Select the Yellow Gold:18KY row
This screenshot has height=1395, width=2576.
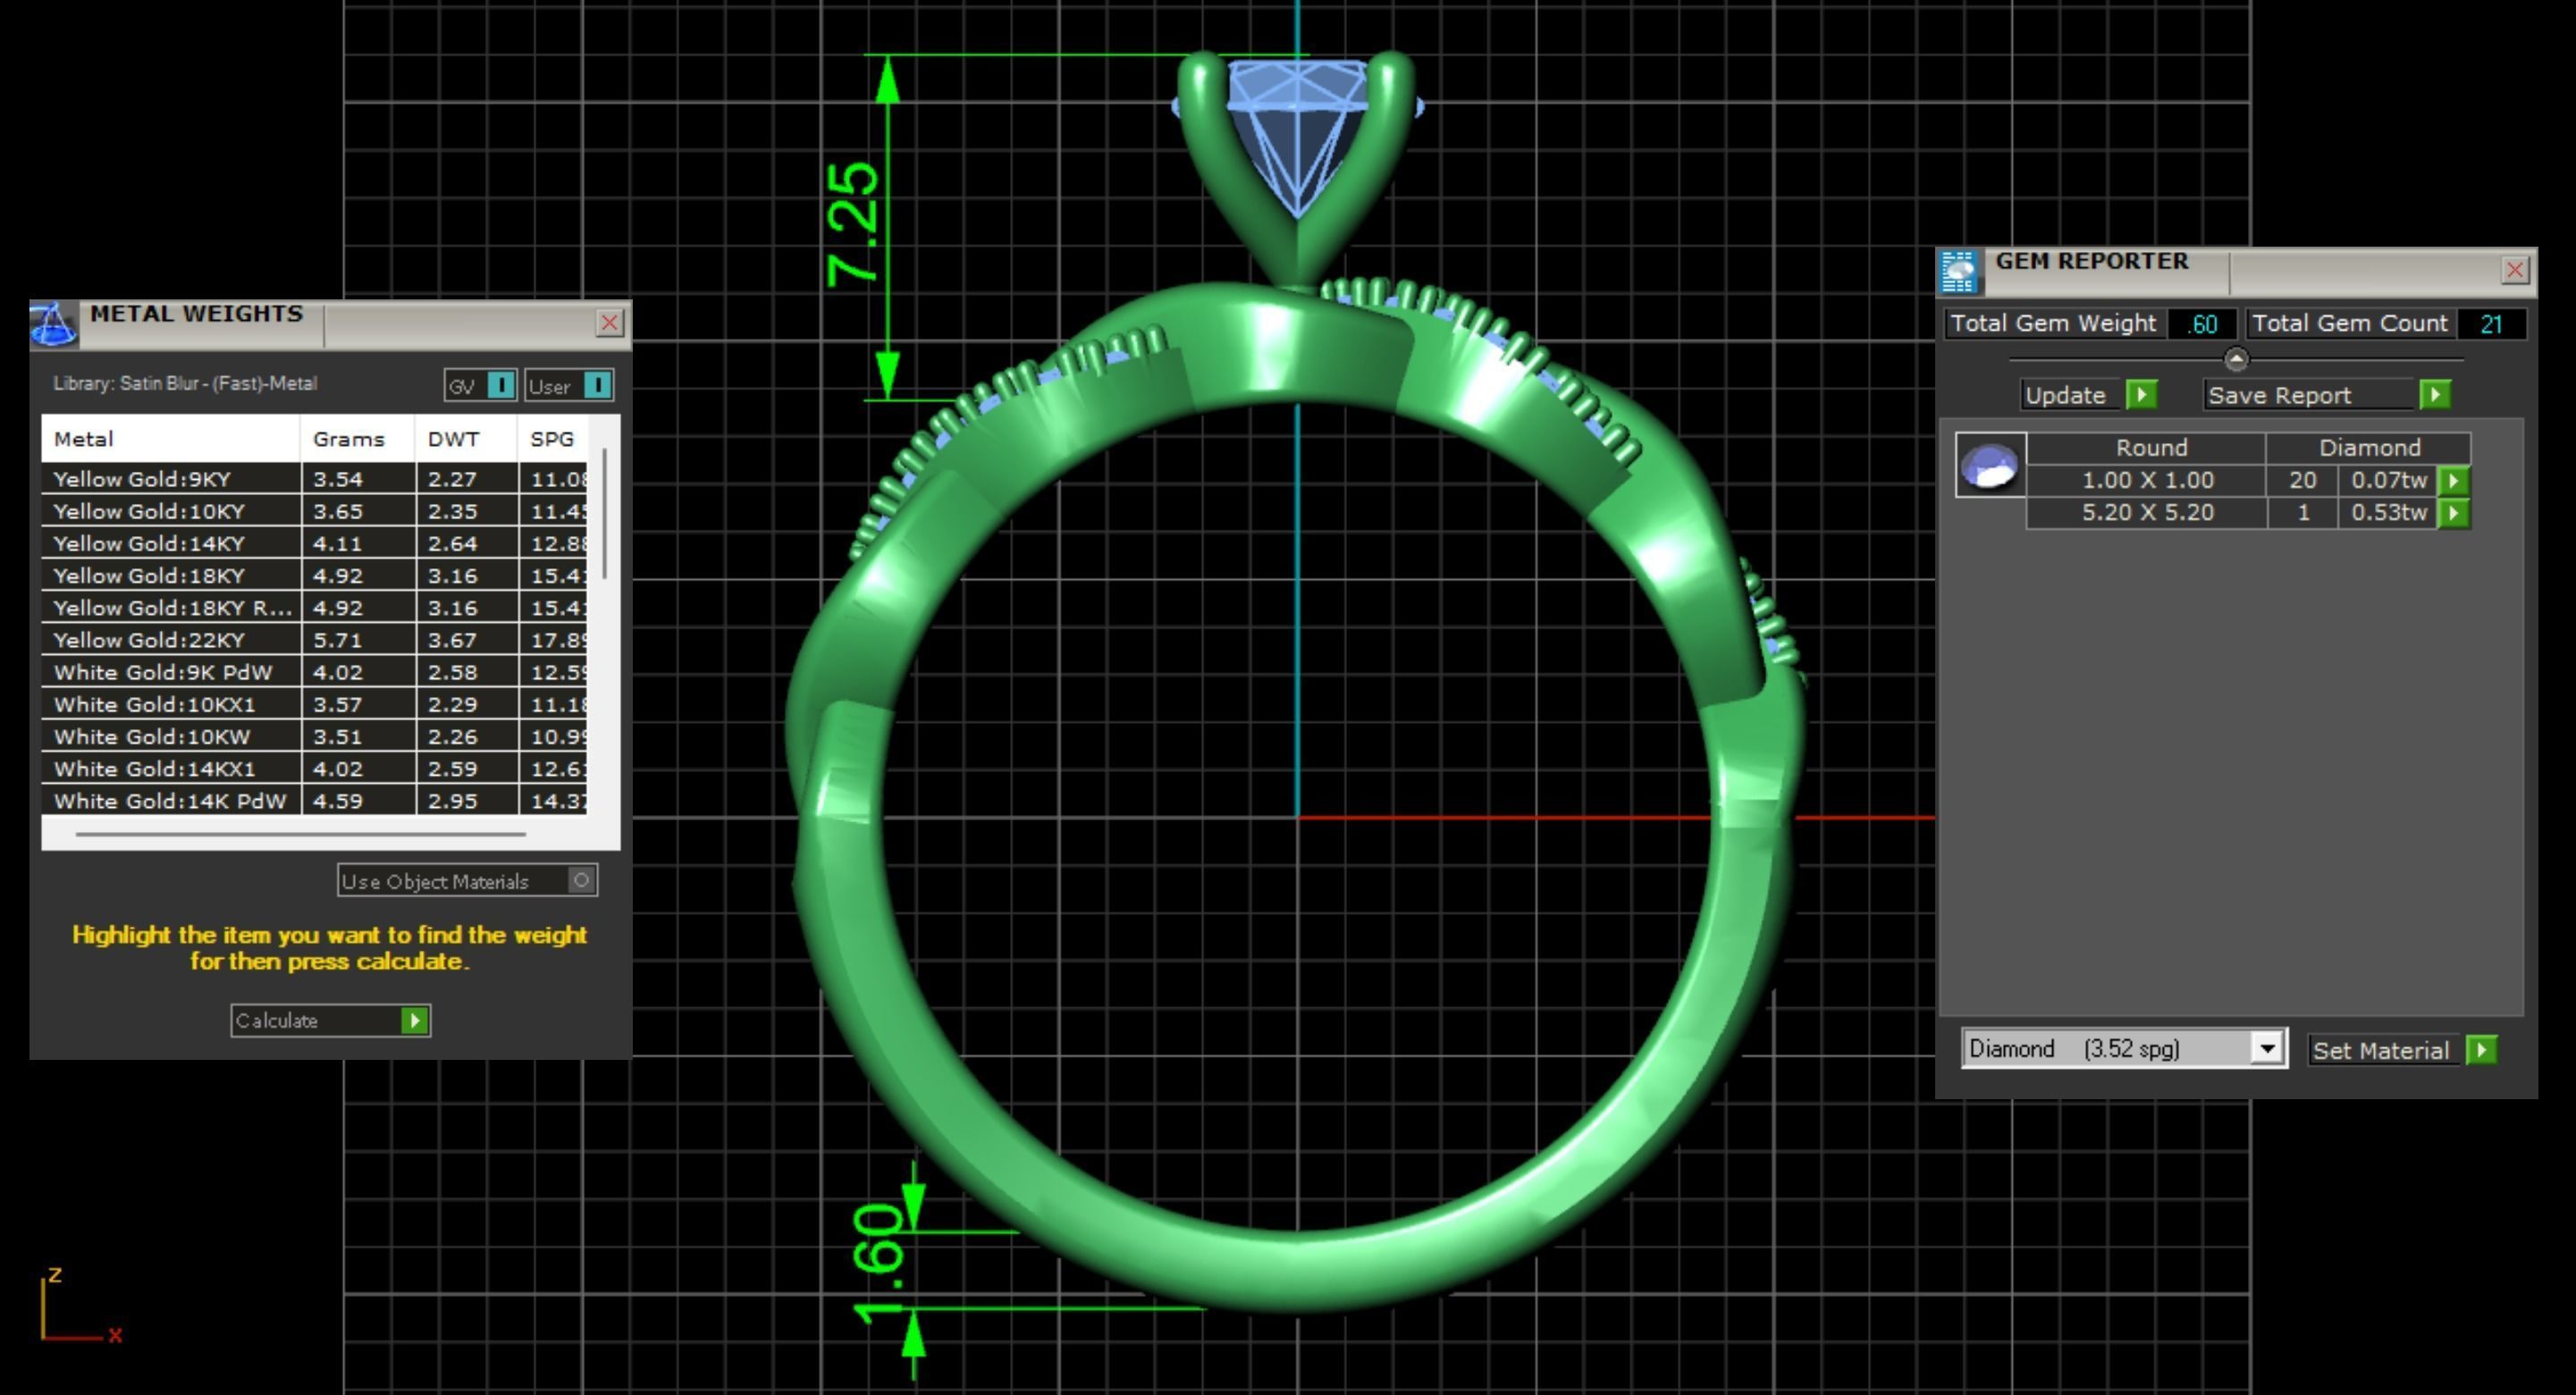coord(314,575)
